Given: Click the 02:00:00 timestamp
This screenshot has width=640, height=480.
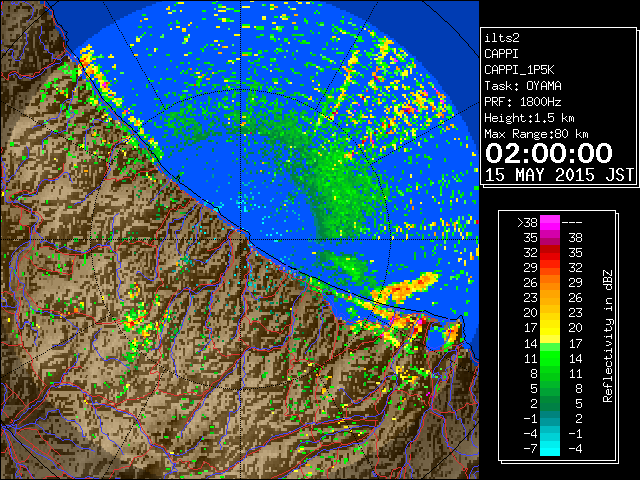Looking at the screenshot, I should 549,153.
